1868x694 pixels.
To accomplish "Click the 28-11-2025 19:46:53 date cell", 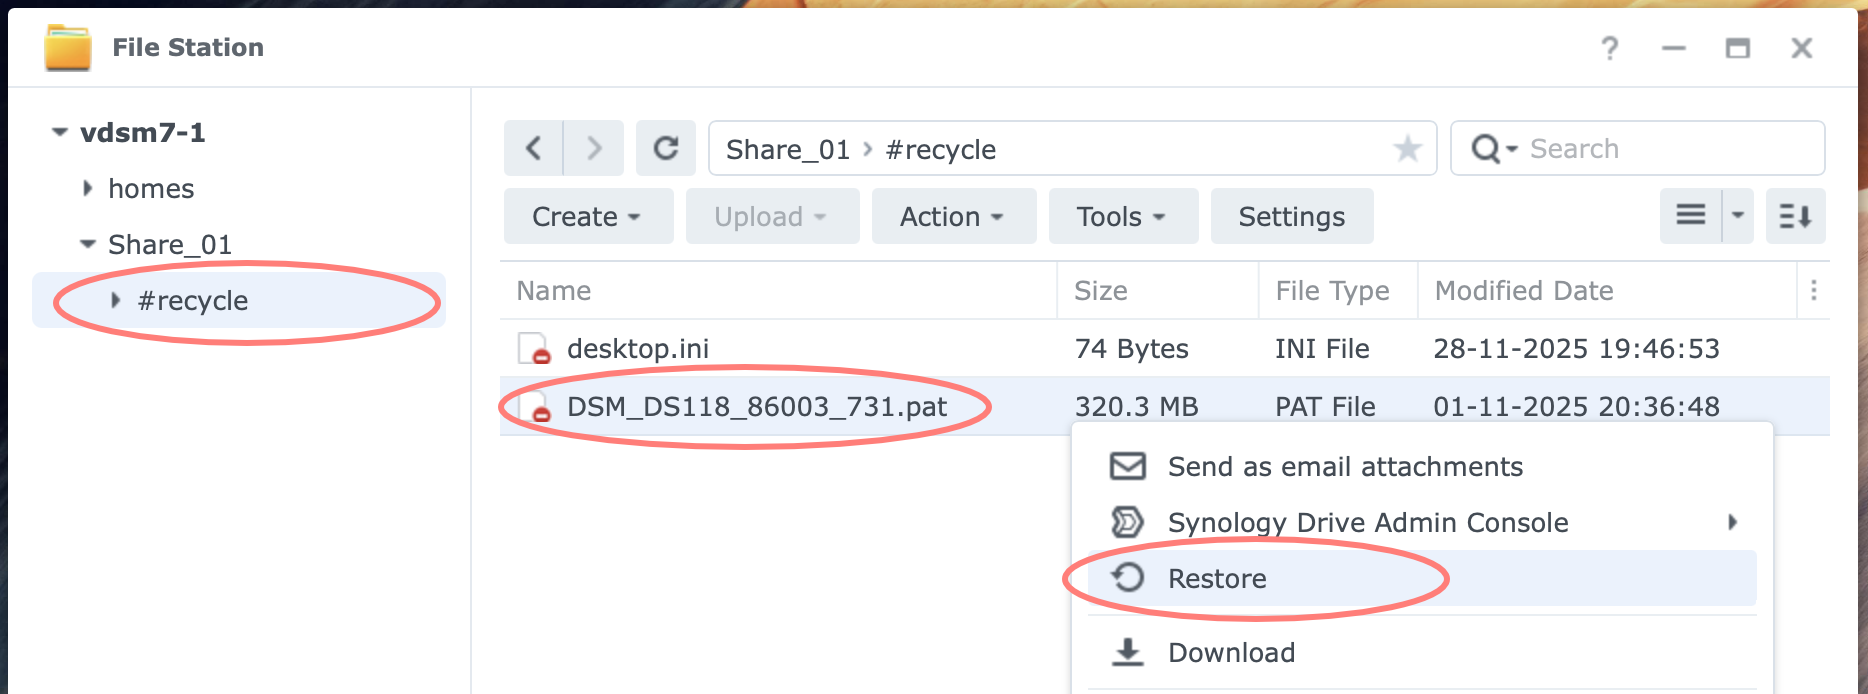I will pos(1576,348).
